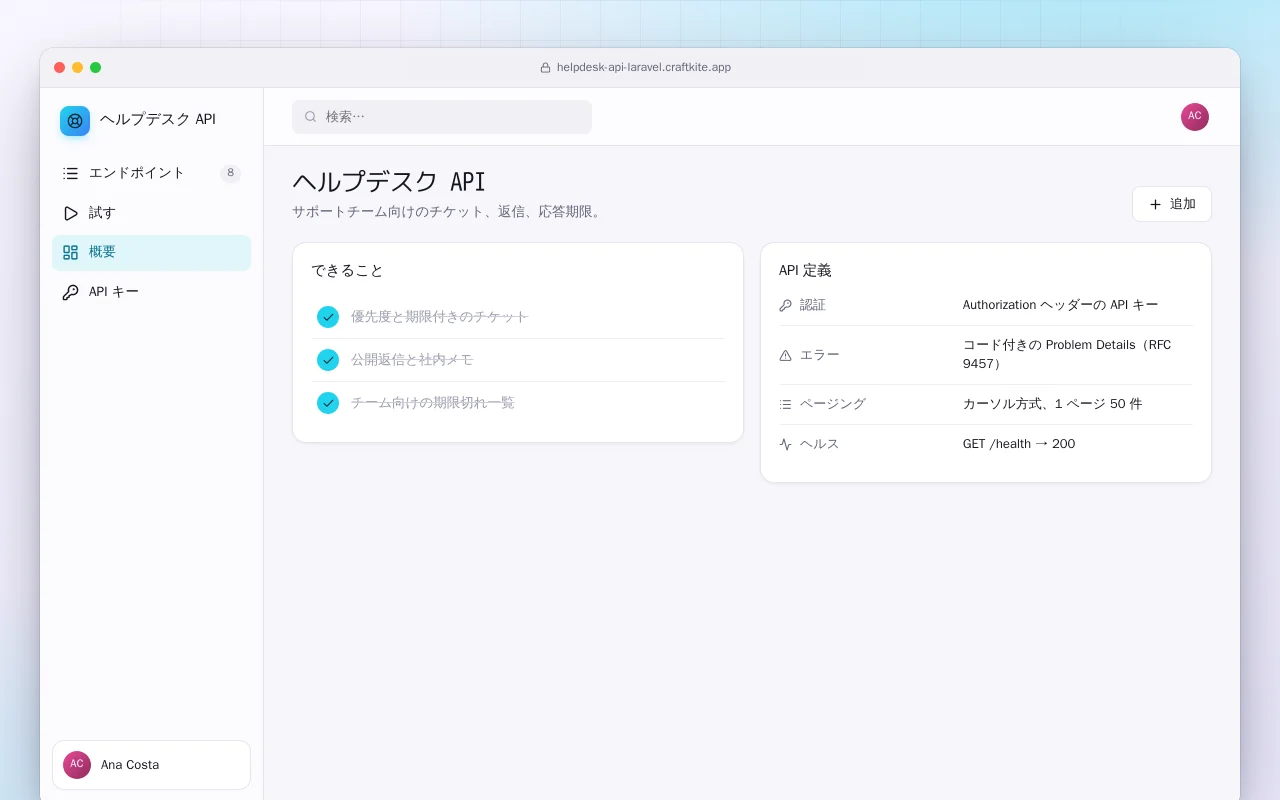Click the key icon beside 認証
Image resolution: width=1280 pixels, height=800 pixels.
785,305
